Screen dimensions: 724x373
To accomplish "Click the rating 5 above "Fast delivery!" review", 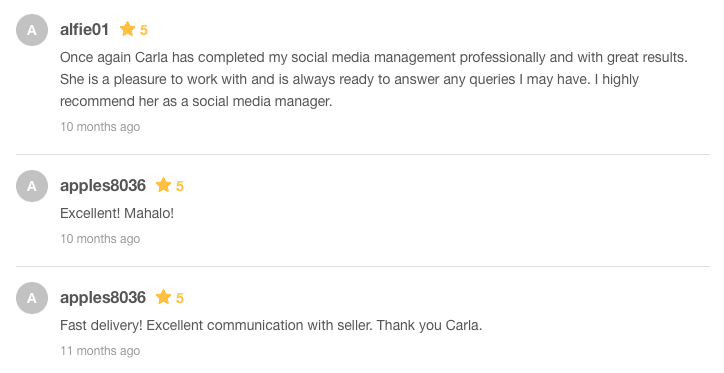I will click(180, 298).
